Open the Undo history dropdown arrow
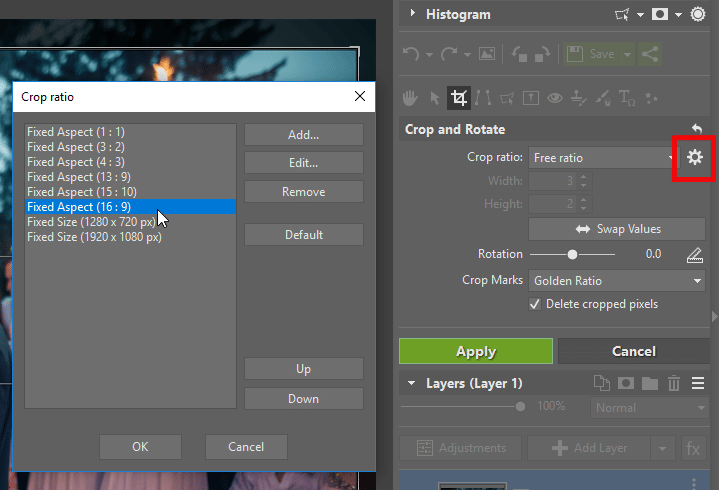 click(429, 55)
